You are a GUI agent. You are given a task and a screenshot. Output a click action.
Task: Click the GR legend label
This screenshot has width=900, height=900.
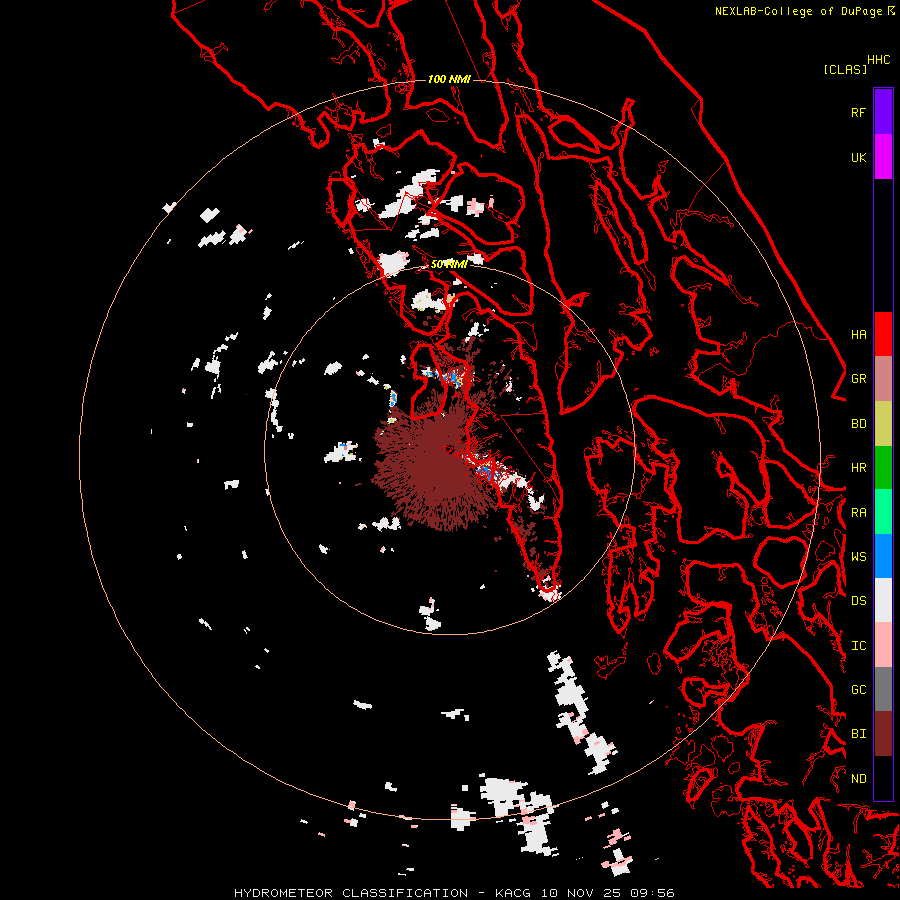(x=858, y=379)
